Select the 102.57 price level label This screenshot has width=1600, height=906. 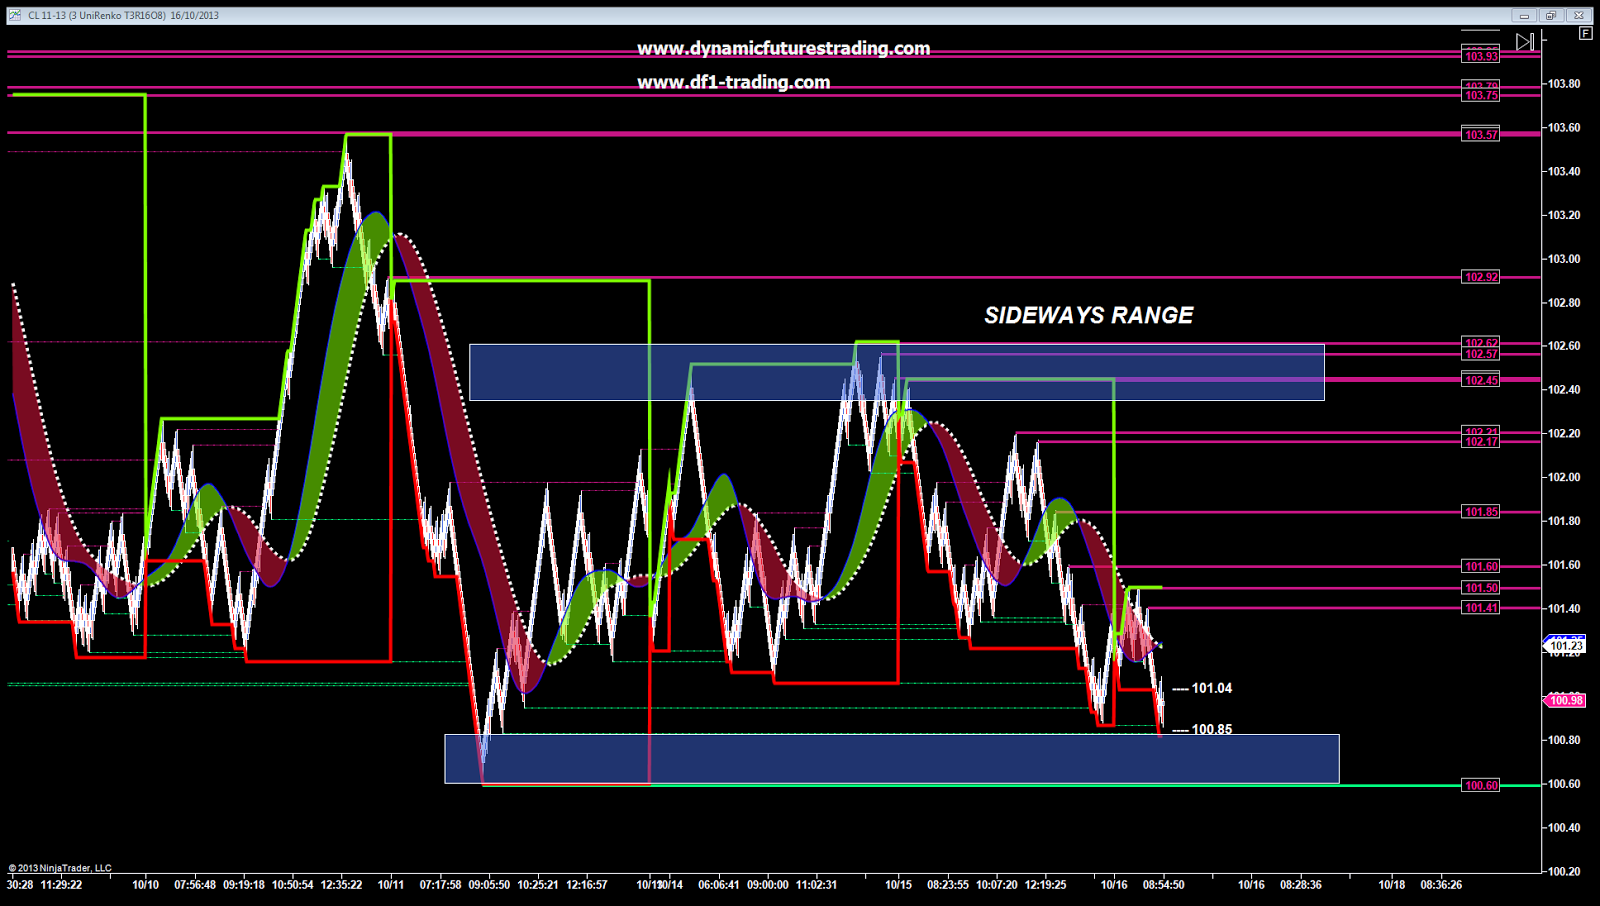[x=1481, y=354]
